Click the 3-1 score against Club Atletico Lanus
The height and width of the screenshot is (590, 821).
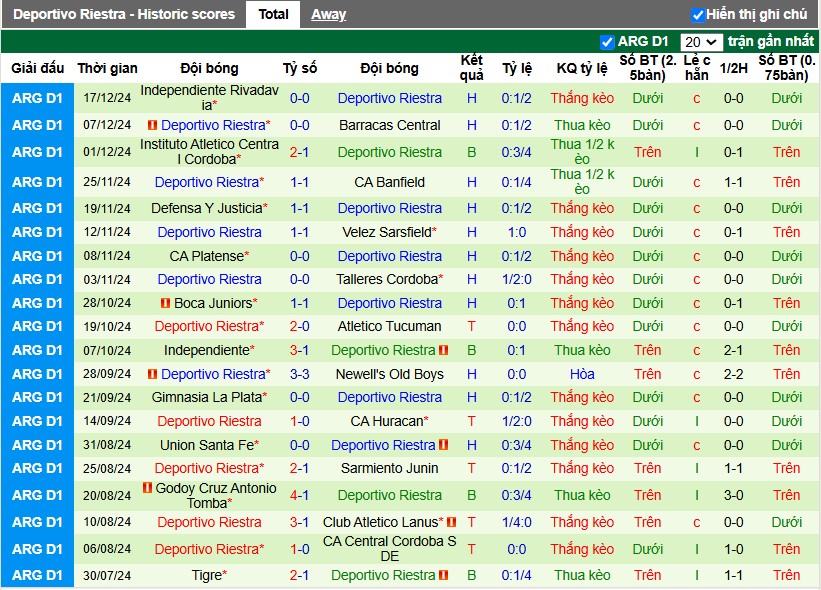point(299,522)
